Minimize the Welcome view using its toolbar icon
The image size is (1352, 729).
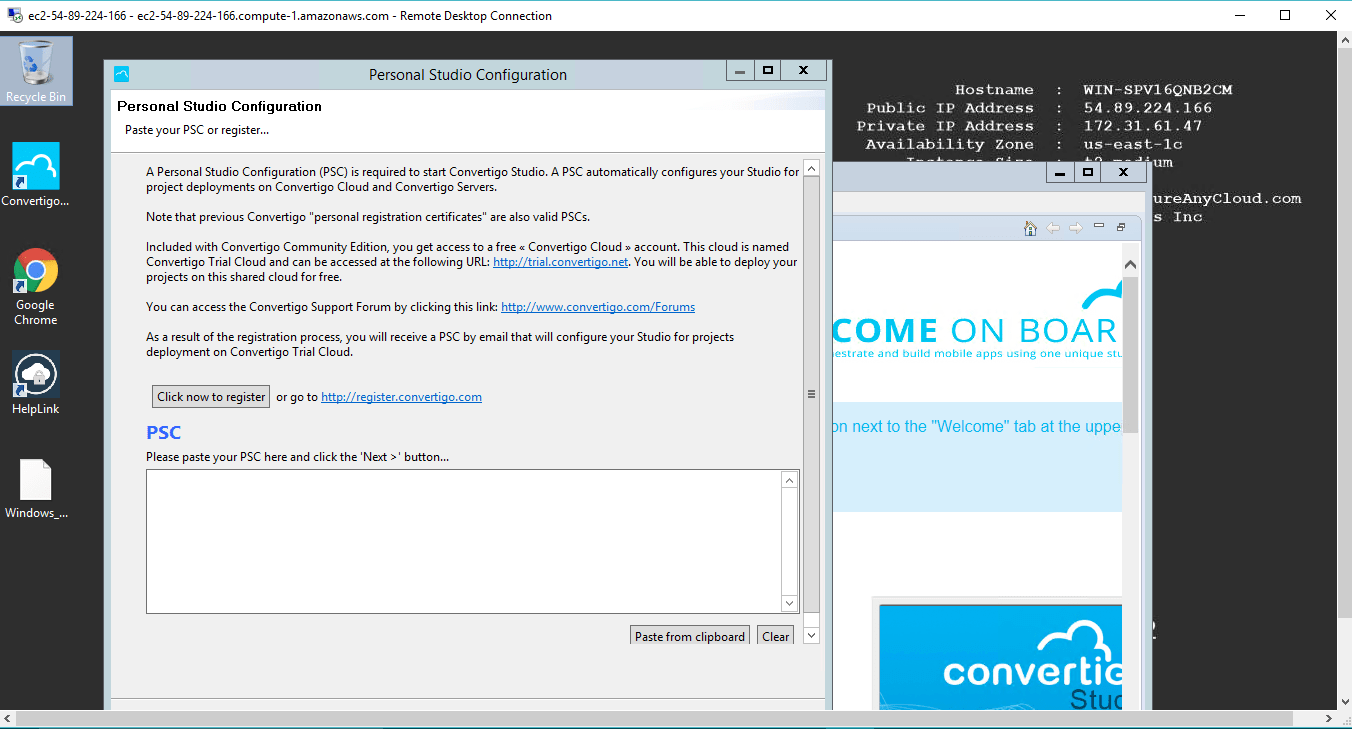(1100, 227)
